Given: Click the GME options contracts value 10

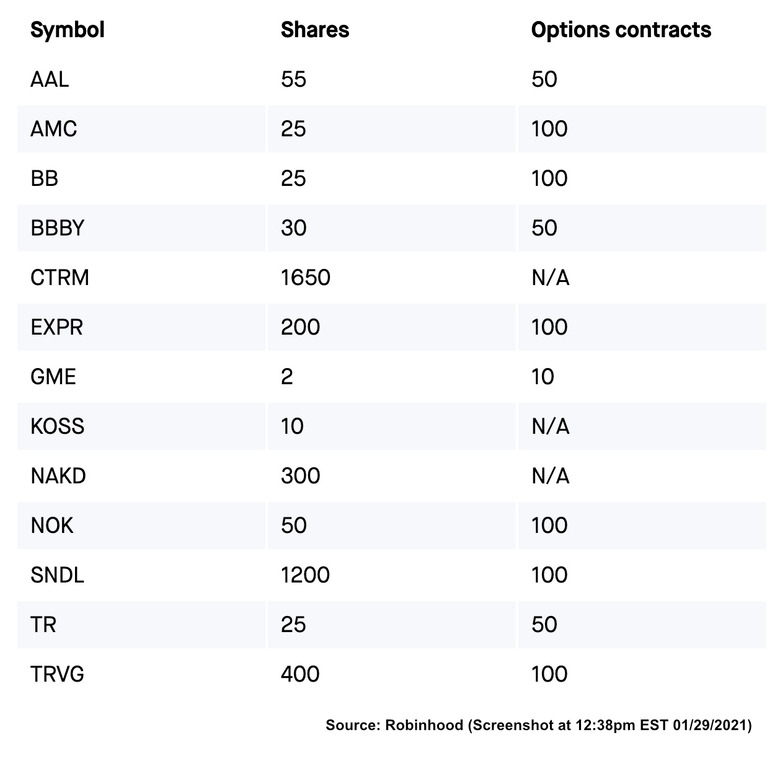Looking at the screenshot, I should 542,377.
